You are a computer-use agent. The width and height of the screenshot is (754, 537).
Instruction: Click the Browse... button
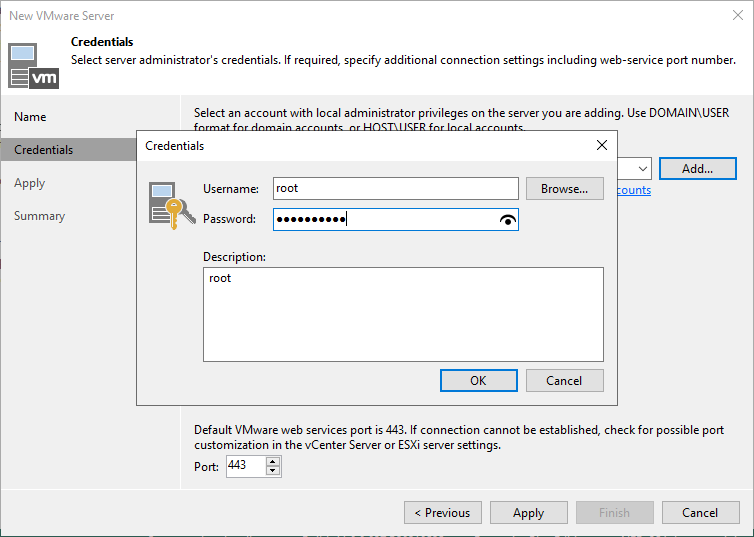[x=565, y=188]
